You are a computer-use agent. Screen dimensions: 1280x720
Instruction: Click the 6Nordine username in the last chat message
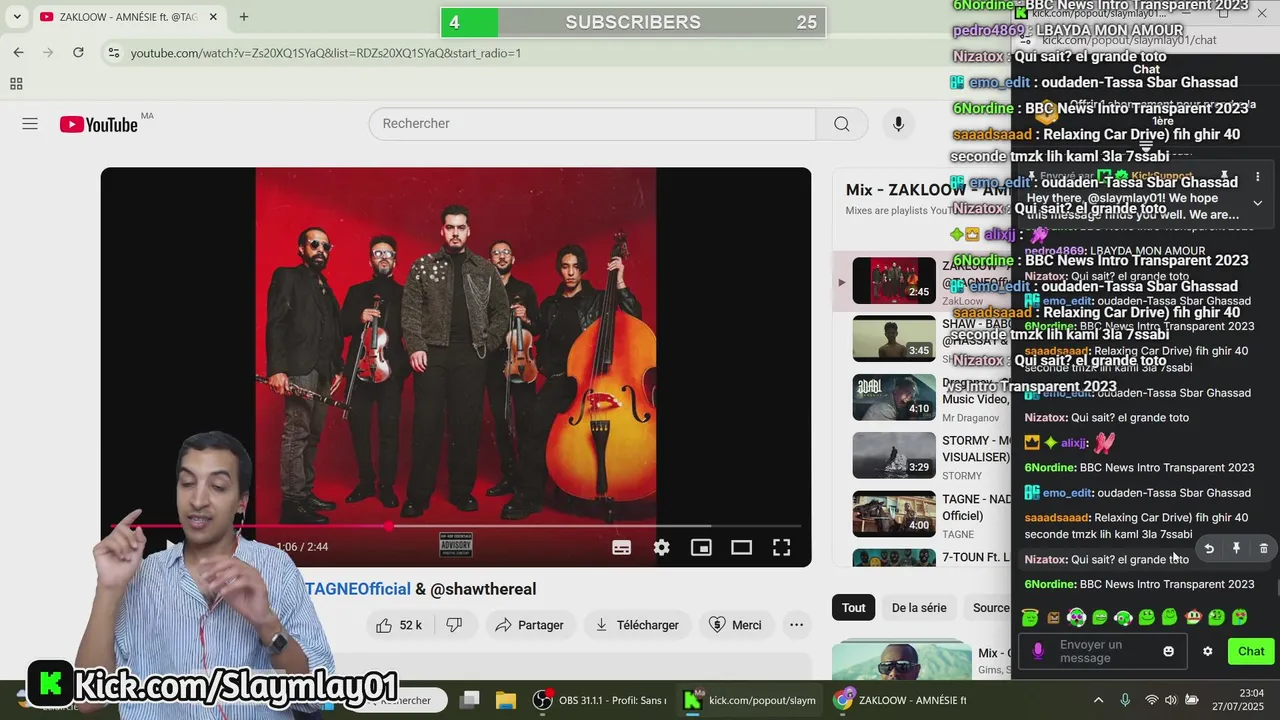pos(1050,584)
